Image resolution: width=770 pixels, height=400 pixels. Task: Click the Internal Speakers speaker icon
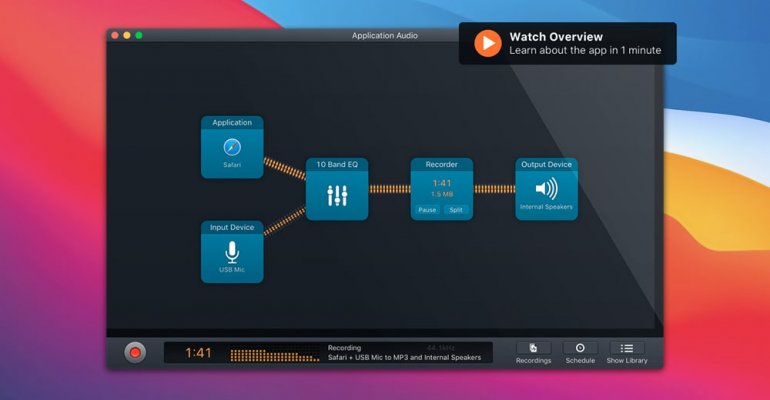546,188
